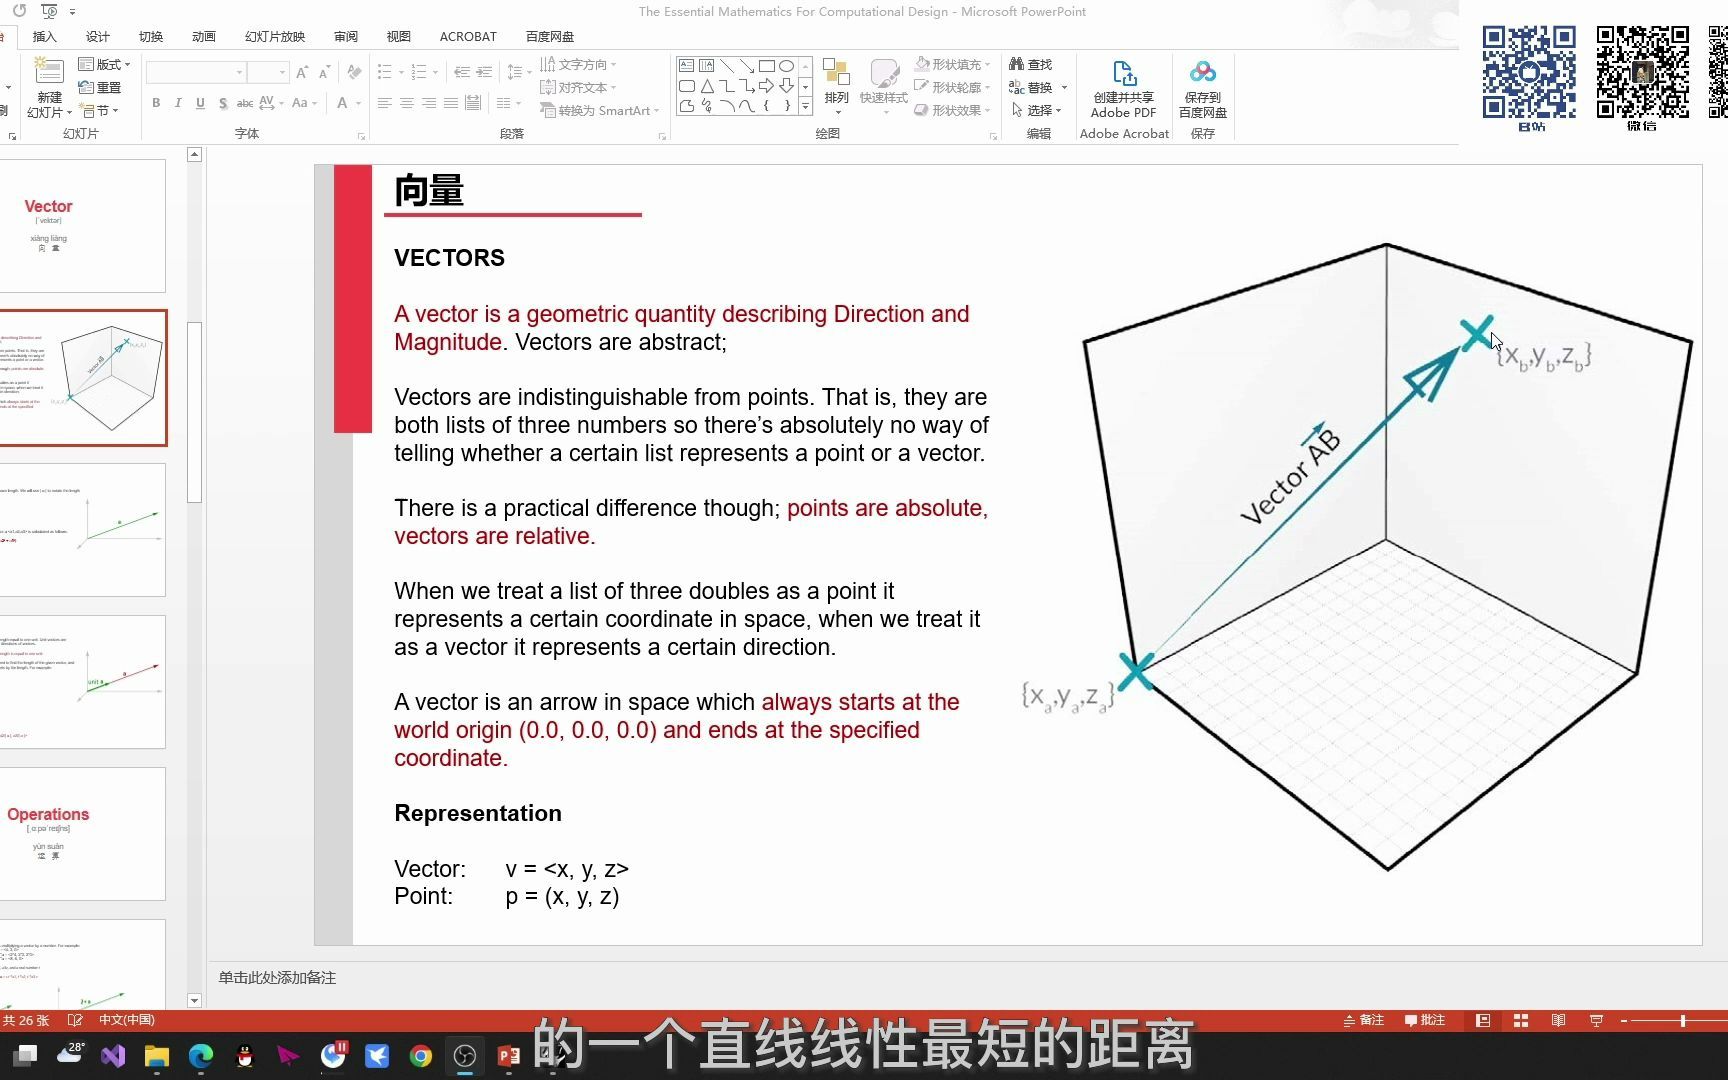Clear all formatting with the eraser icon
1728x1080 pixels.
point(353,72)
